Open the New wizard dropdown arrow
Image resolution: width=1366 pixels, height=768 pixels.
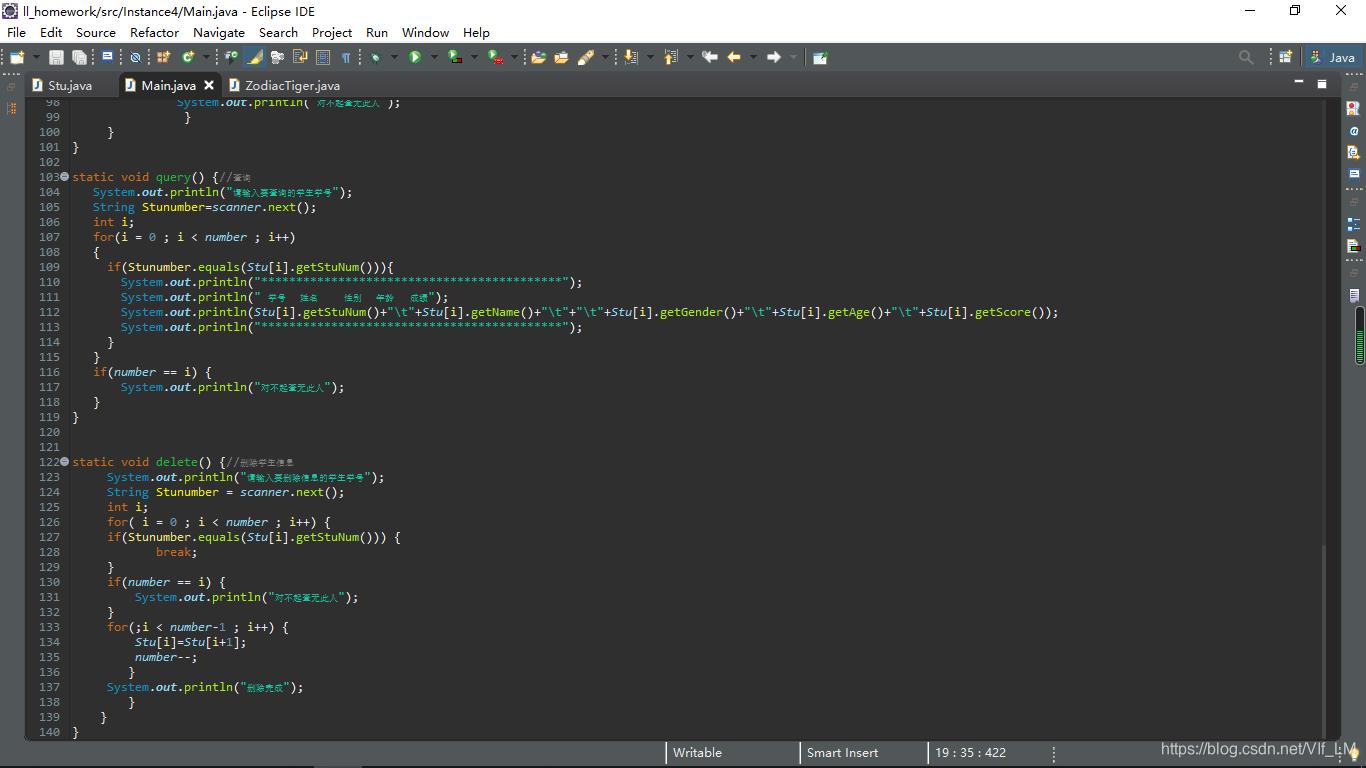[36, 57]
